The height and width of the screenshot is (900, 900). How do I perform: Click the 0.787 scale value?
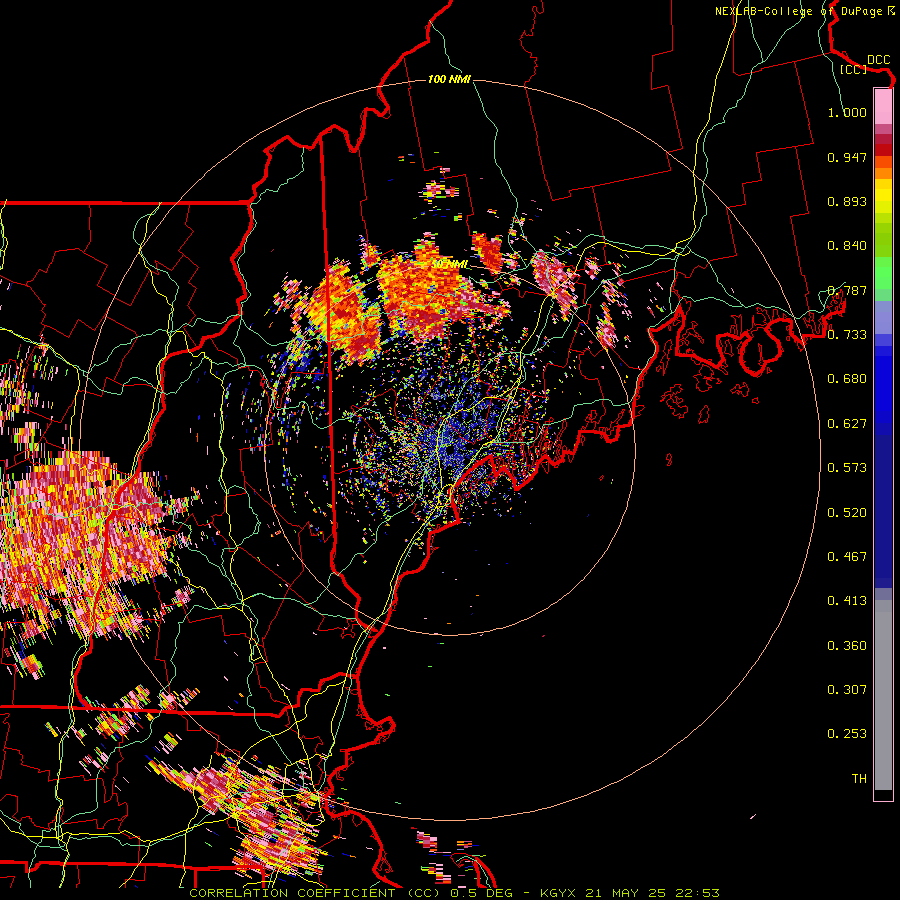[x=847, y=290]
